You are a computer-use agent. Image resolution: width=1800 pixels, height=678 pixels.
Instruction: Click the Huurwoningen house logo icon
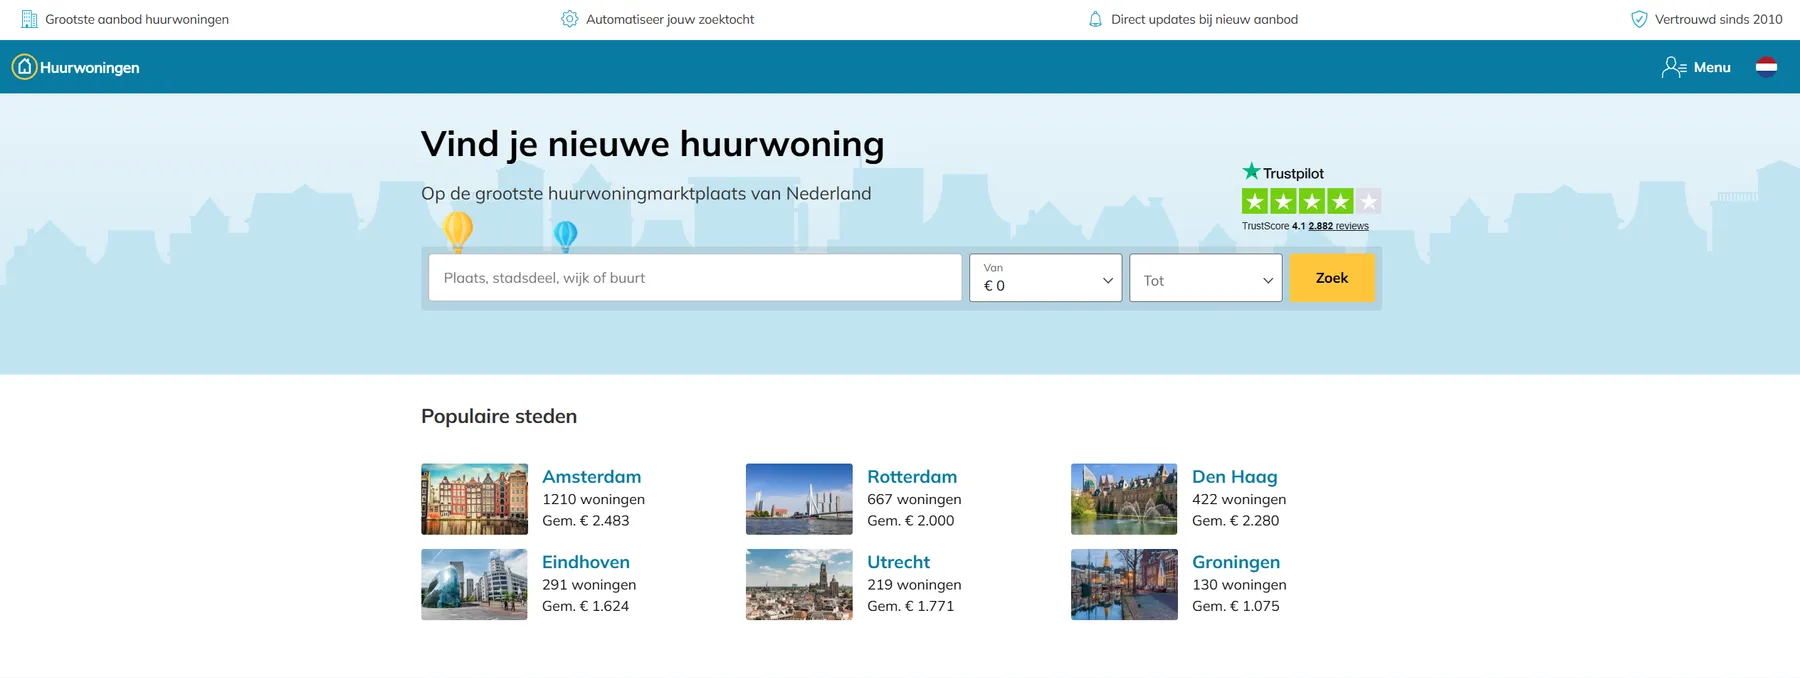[x=24, y=67]
